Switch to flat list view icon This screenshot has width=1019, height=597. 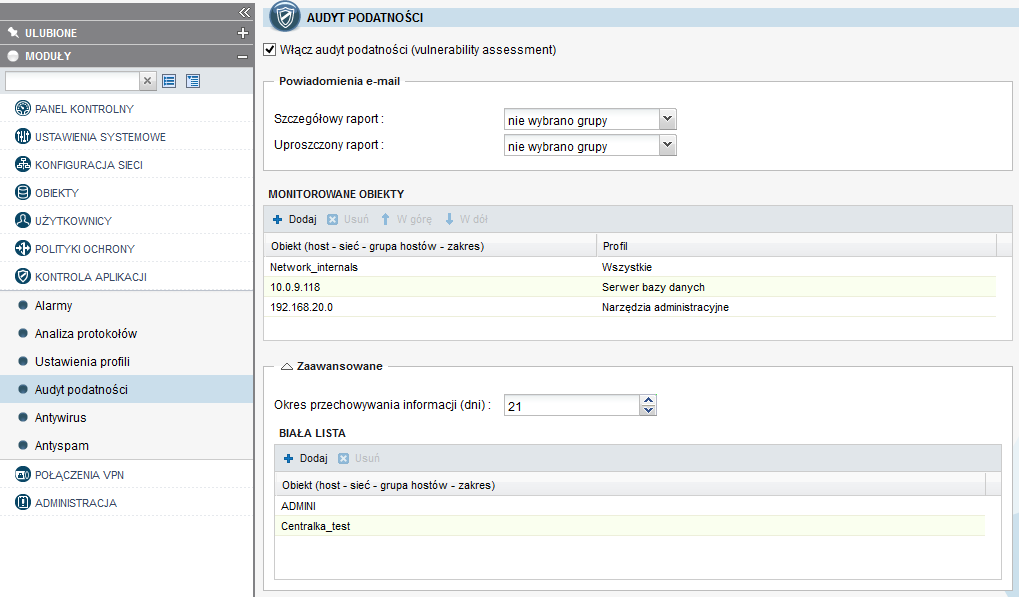point(169,81)
